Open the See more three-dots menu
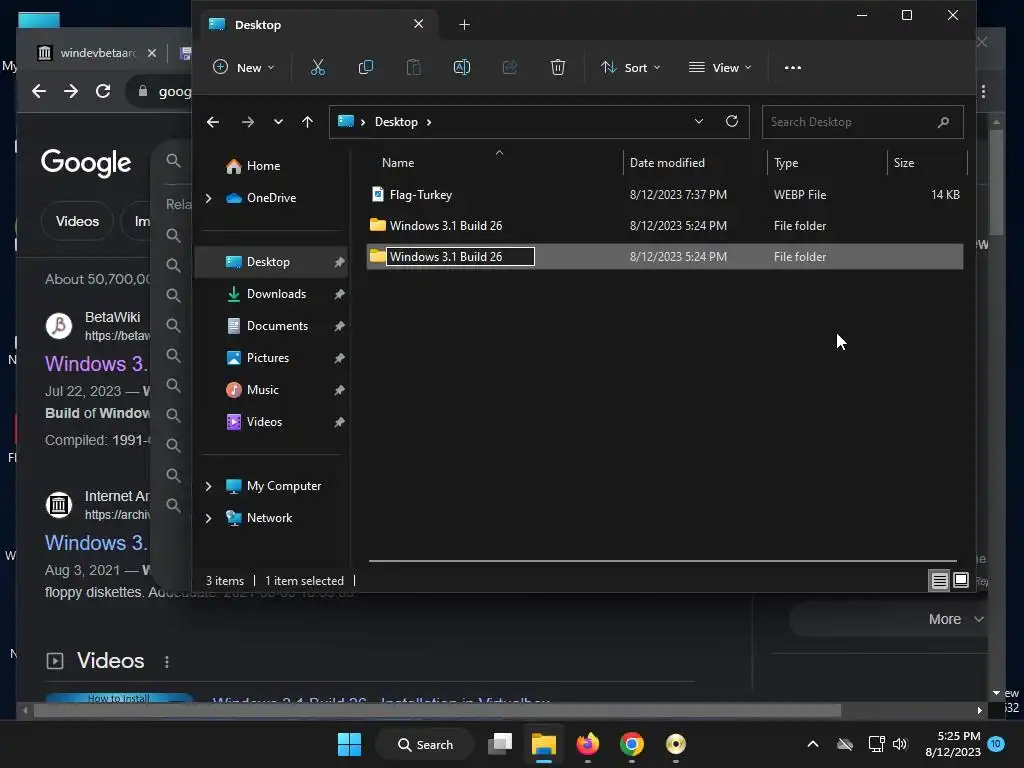The image size is (1024, 768). 793,67
